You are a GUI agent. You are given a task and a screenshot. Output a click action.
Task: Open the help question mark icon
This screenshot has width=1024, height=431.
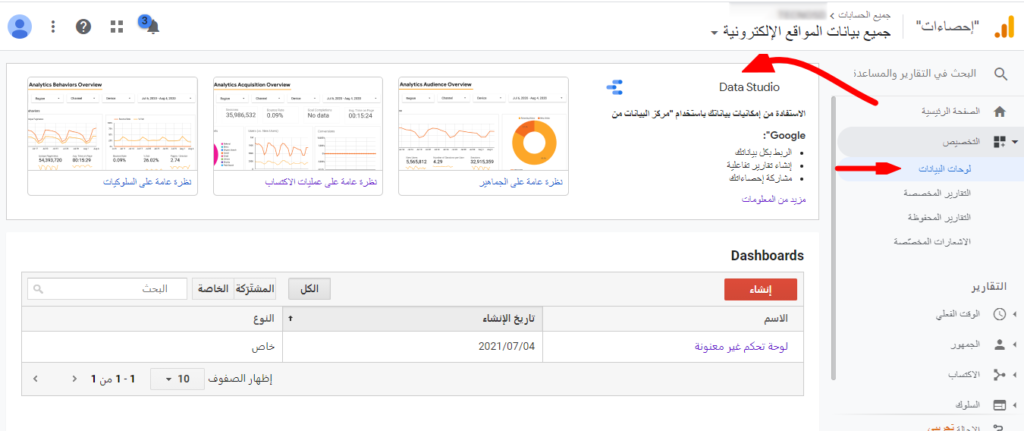[x=84, y=27]
